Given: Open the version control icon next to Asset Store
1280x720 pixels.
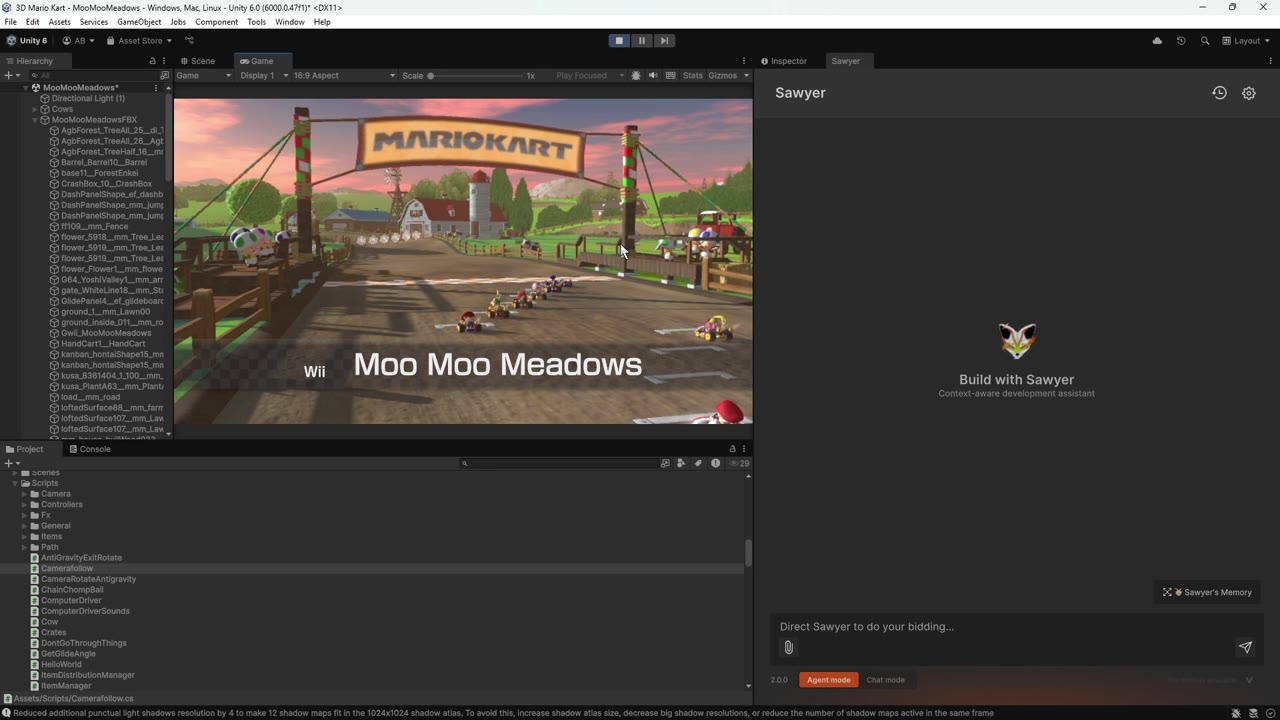Looking at the screenshot, I should pyautogui.click(x=189, y=41).
